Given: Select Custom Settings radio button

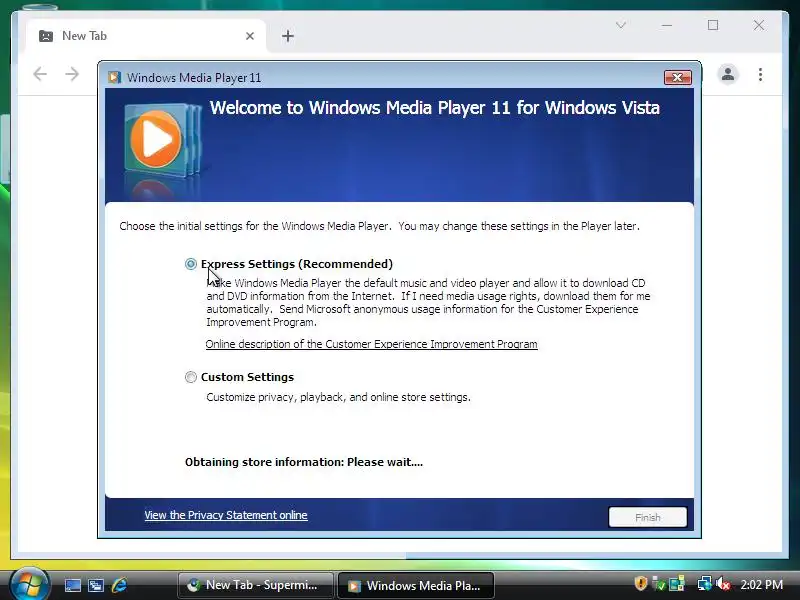Looking at the screenshot, I should [x=191, y=377].
